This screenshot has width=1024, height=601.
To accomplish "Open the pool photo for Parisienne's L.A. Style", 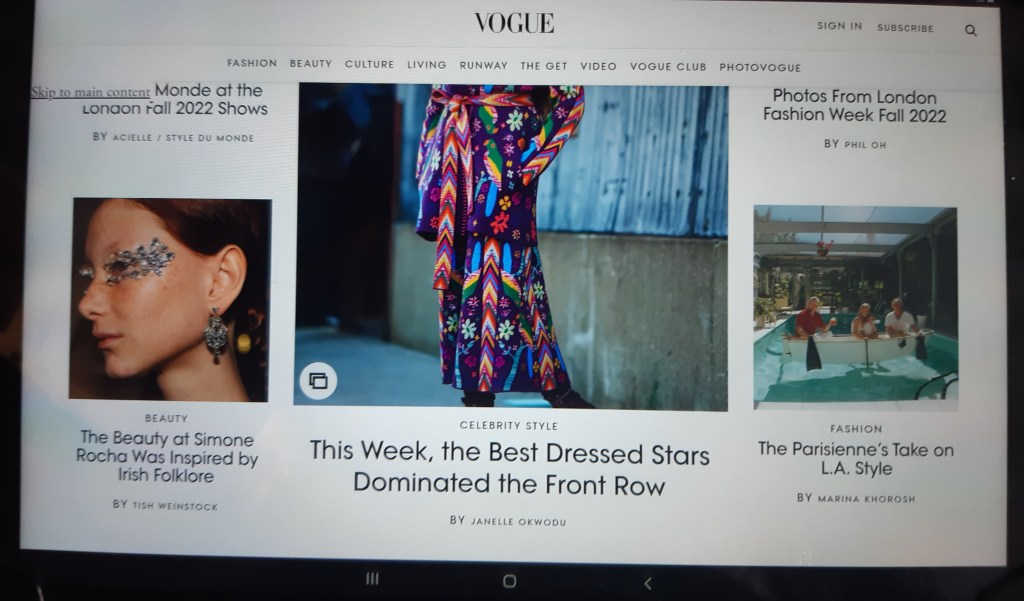I will (x=856, y=308).
